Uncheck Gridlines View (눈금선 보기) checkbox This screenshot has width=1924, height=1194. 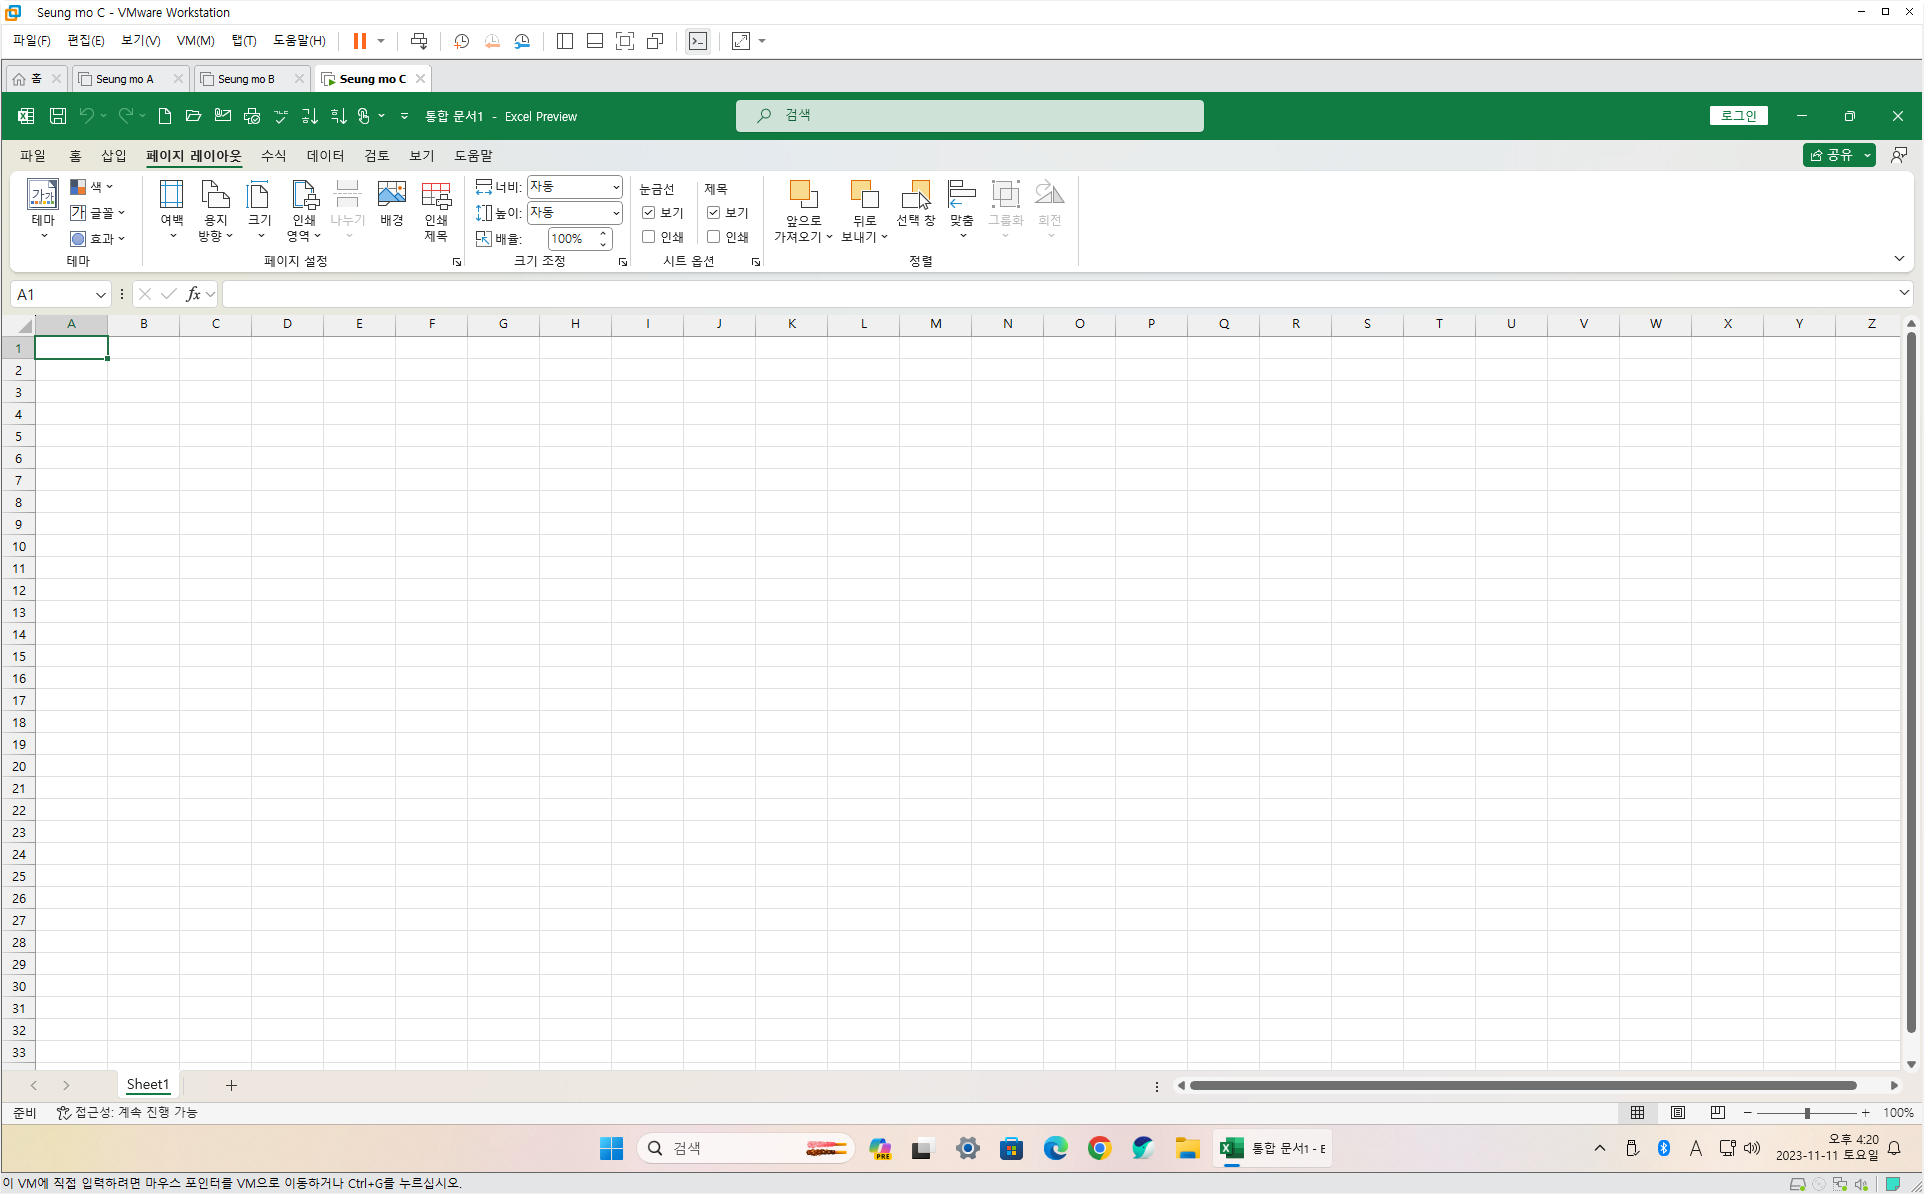(x=649, y=213)
